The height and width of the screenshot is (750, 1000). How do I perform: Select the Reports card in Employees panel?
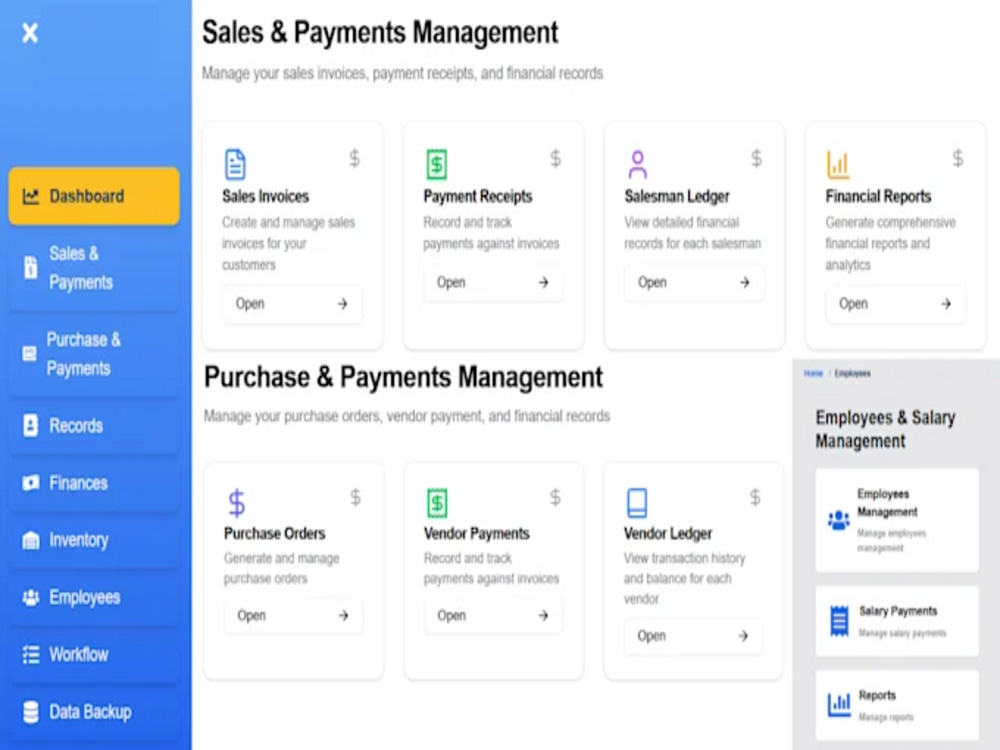coord(897,704)
